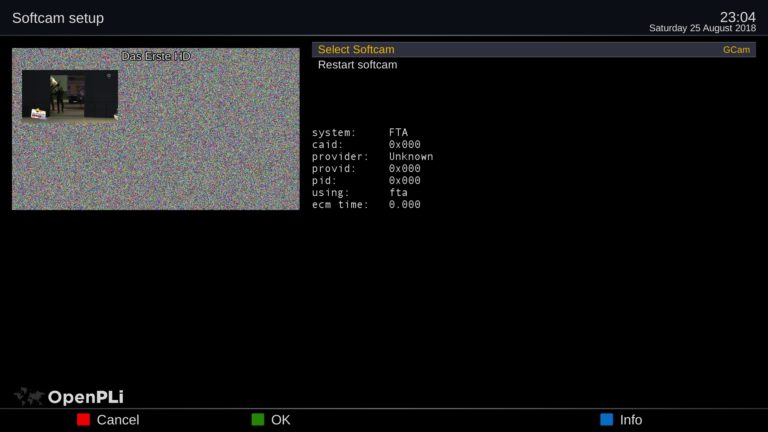Click the Softcam setup title
Image resolution: width=768 pixels, height=432 pixels.
(x=58, y=18)
